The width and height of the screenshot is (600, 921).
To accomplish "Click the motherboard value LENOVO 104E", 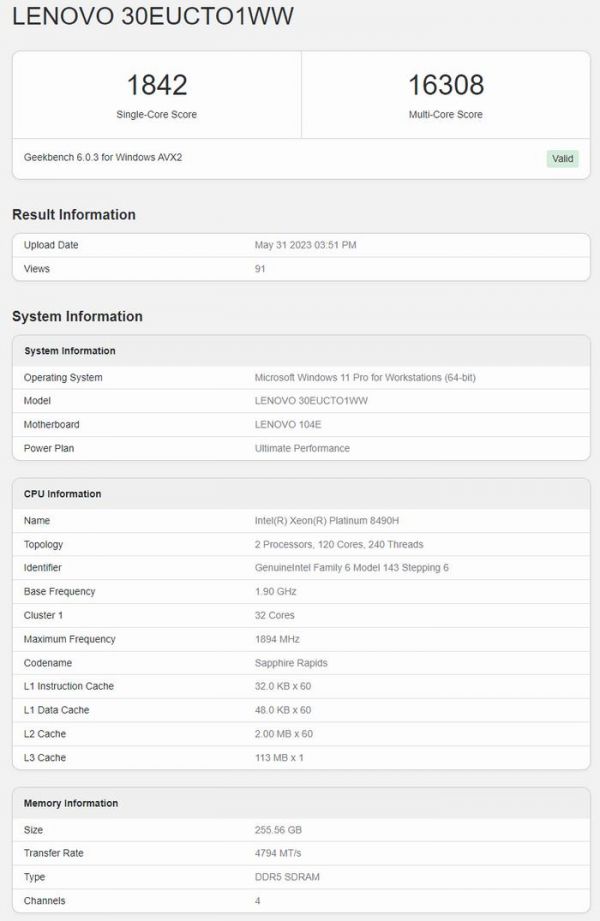I will click(x=288, y=424).
